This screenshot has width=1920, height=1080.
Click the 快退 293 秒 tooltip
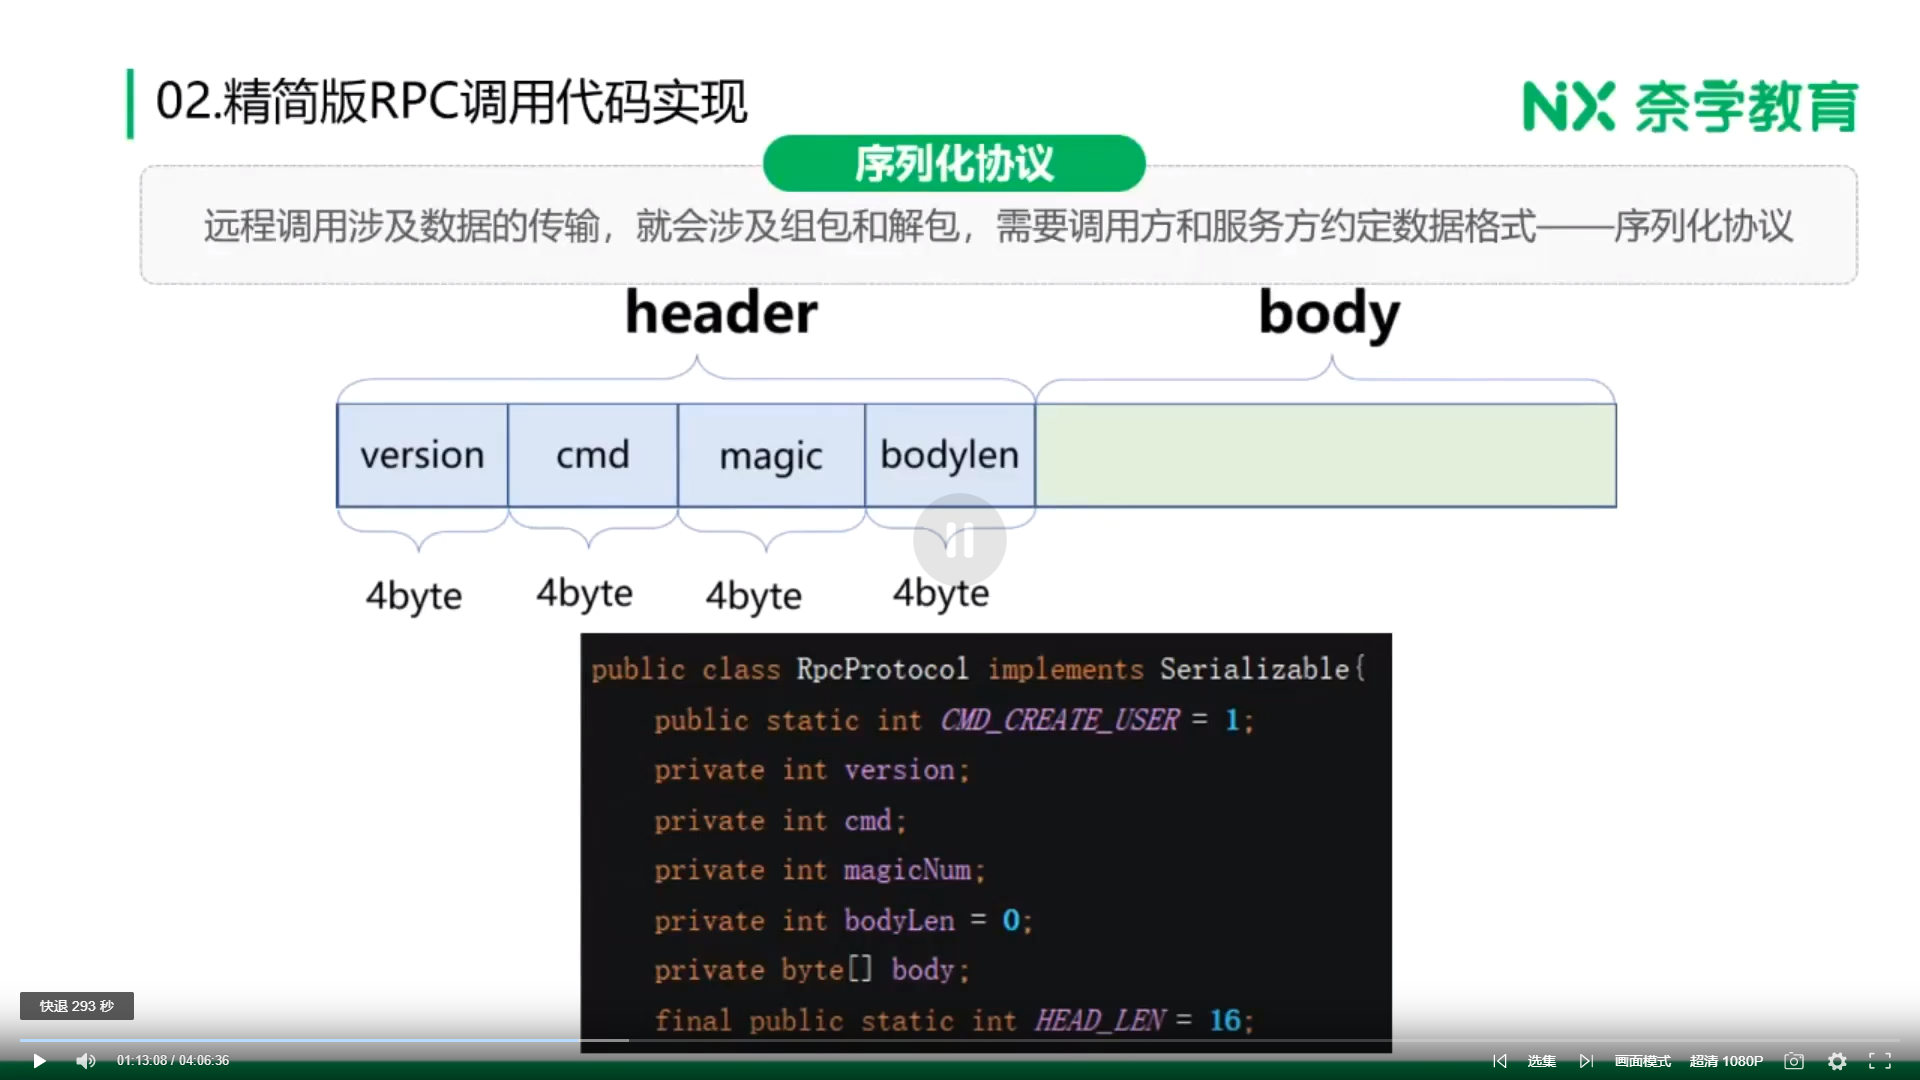point(77,1006)
